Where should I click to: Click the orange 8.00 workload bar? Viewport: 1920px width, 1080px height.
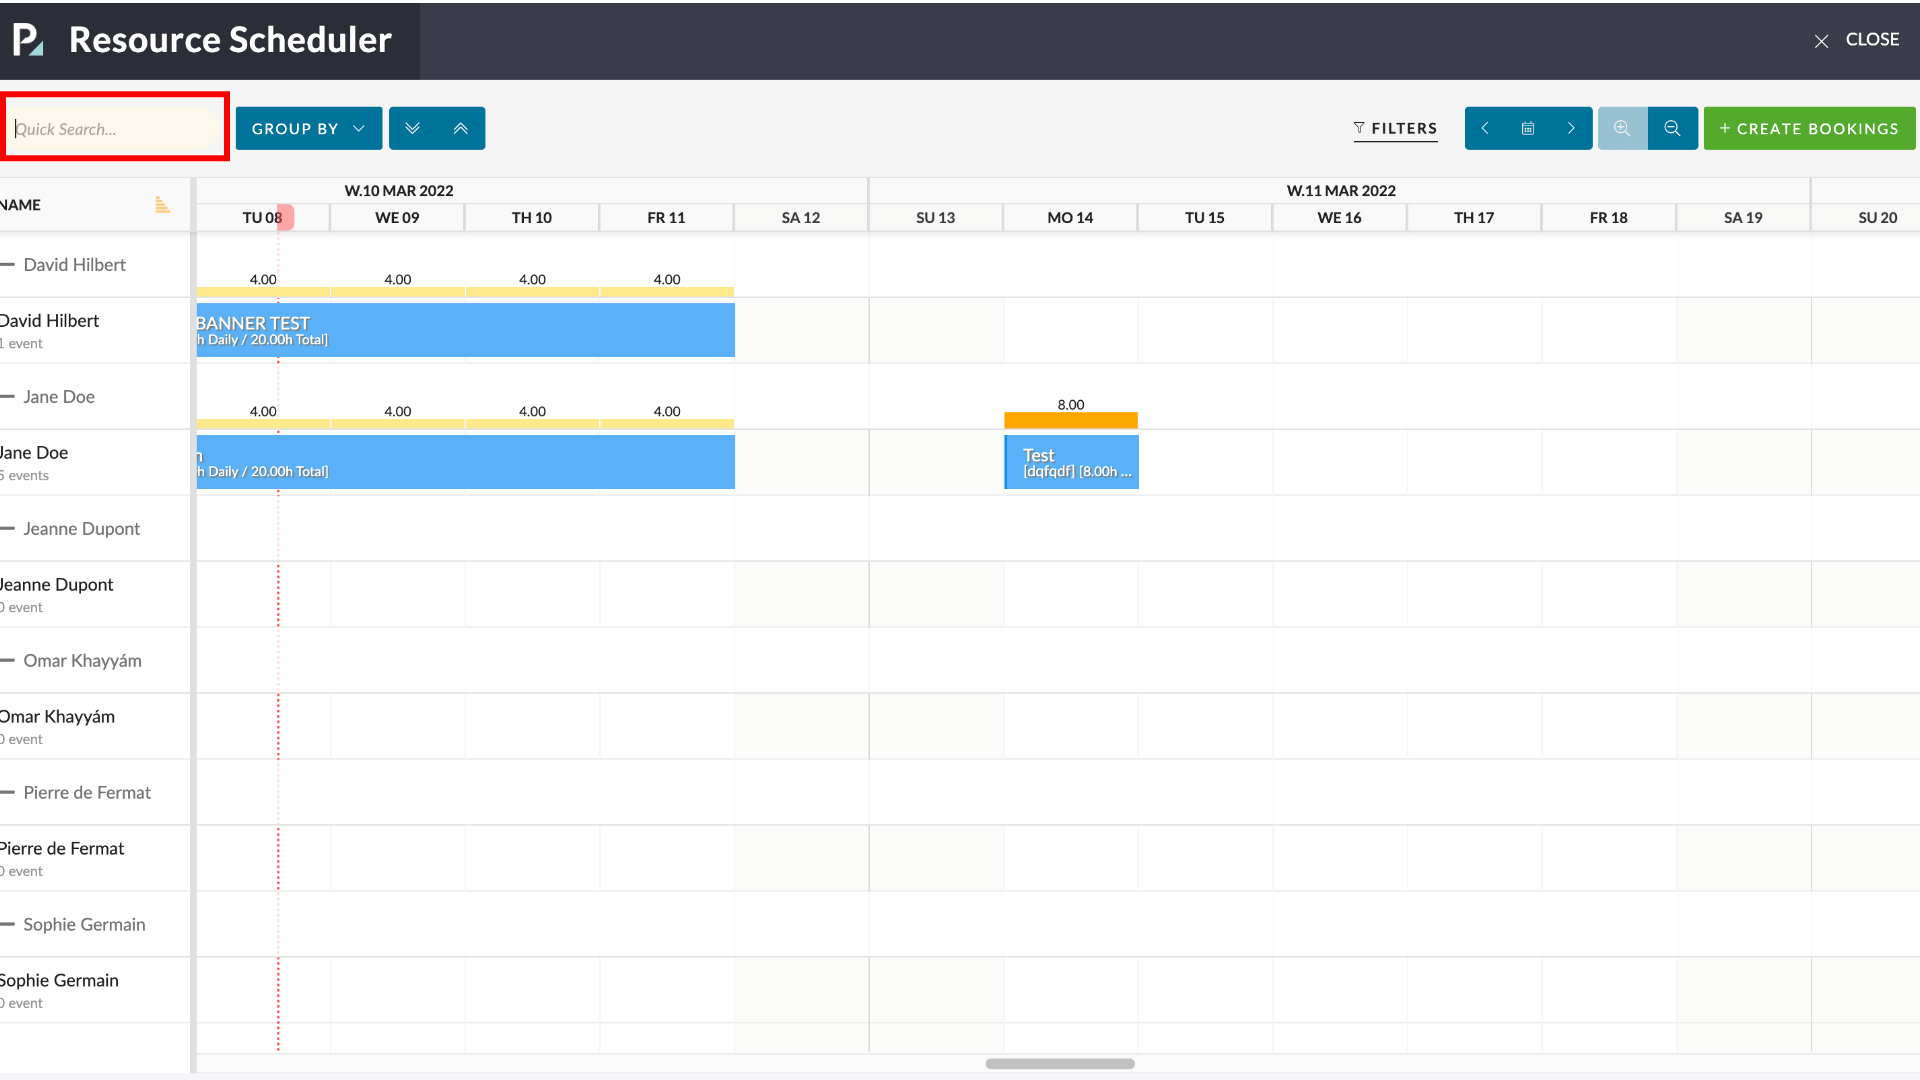tap(1071, 420)
